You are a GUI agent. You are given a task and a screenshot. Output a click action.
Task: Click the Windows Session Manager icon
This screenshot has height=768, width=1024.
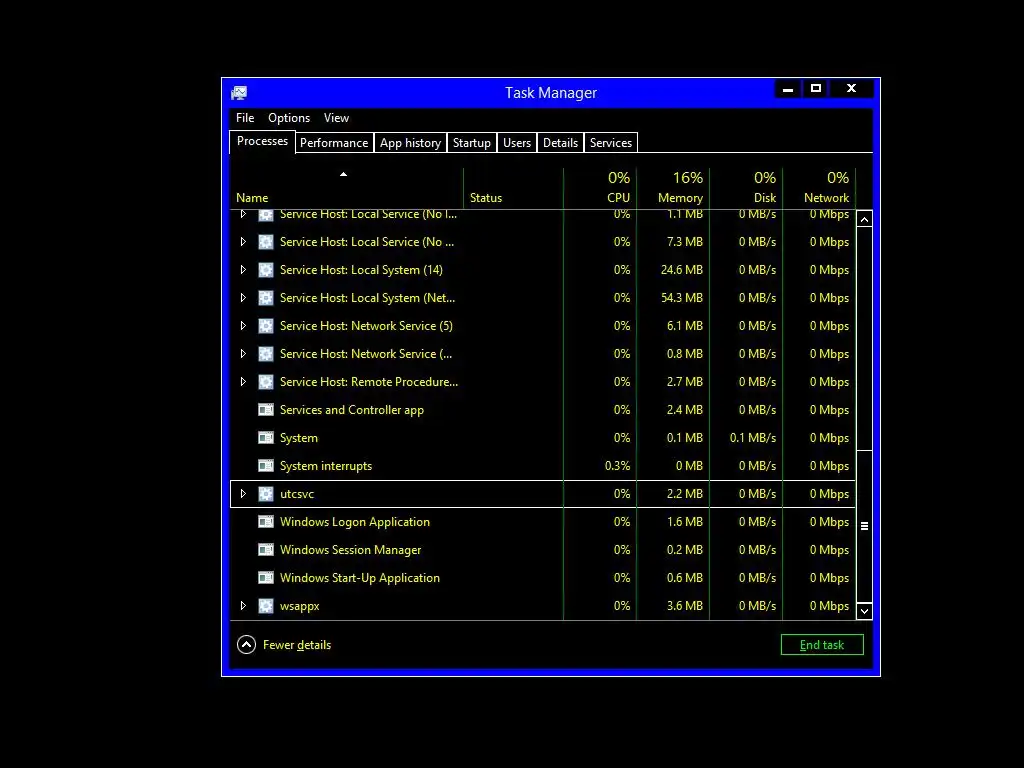(x=266, y=550)
